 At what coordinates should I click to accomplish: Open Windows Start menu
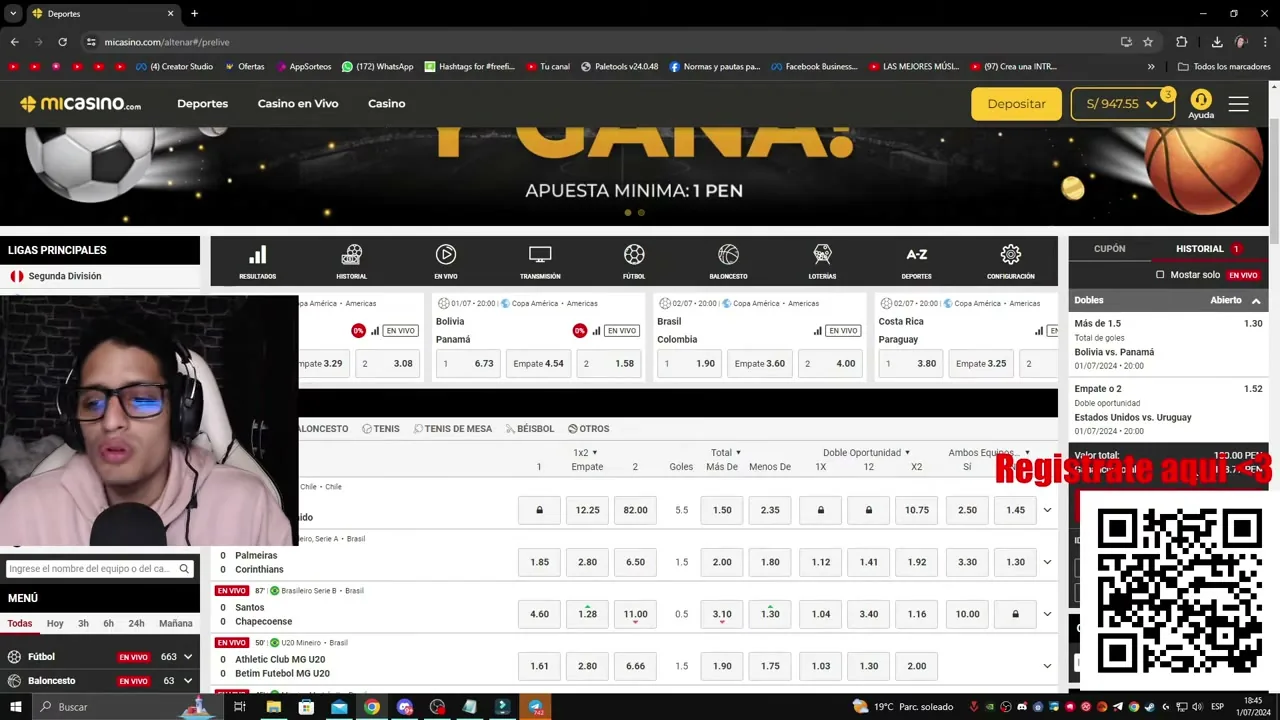(15, 707)
